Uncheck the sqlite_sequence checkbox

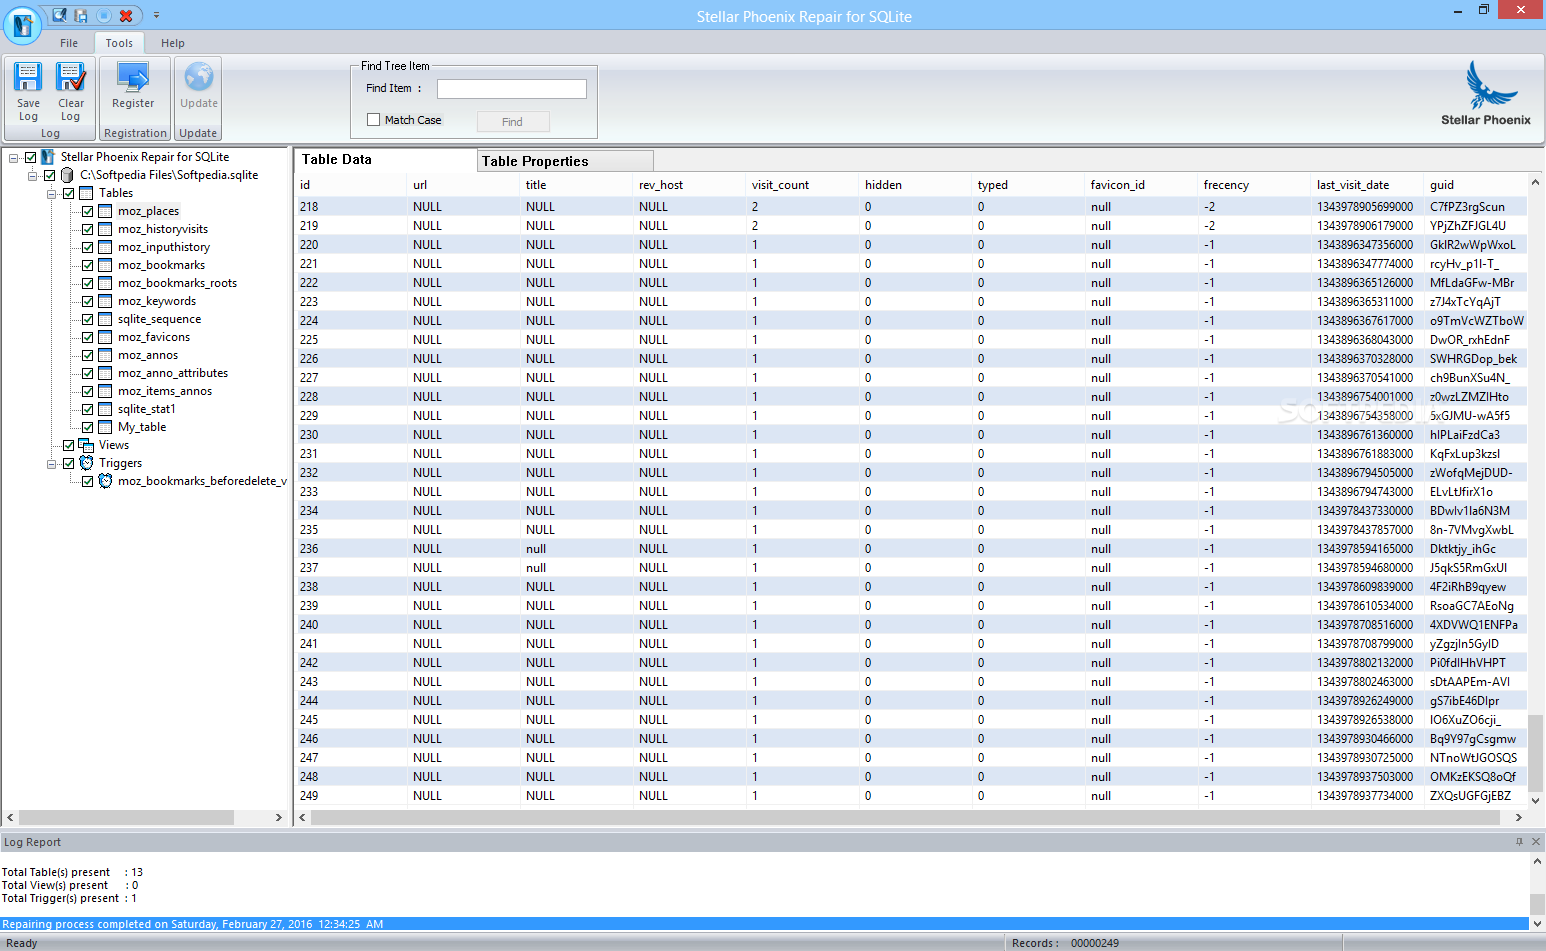pyautogui.click(x=88, y=320)
